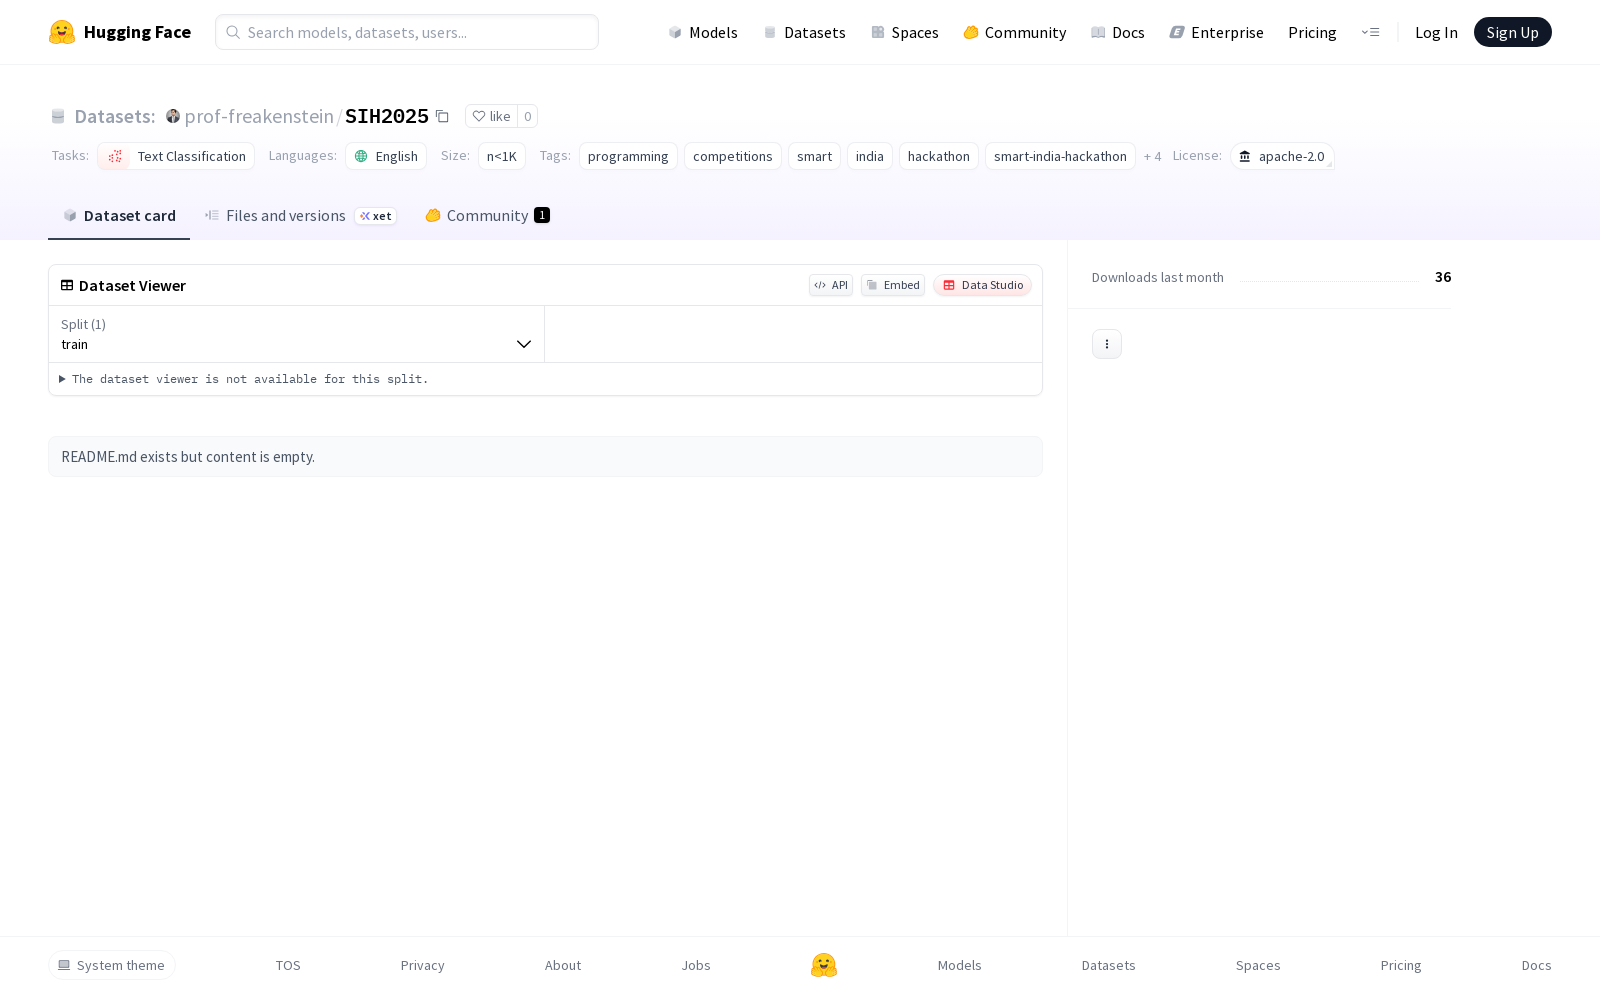1600x1000 pixels.
Task: Select the india tag
Action: [x=870, y=156]
